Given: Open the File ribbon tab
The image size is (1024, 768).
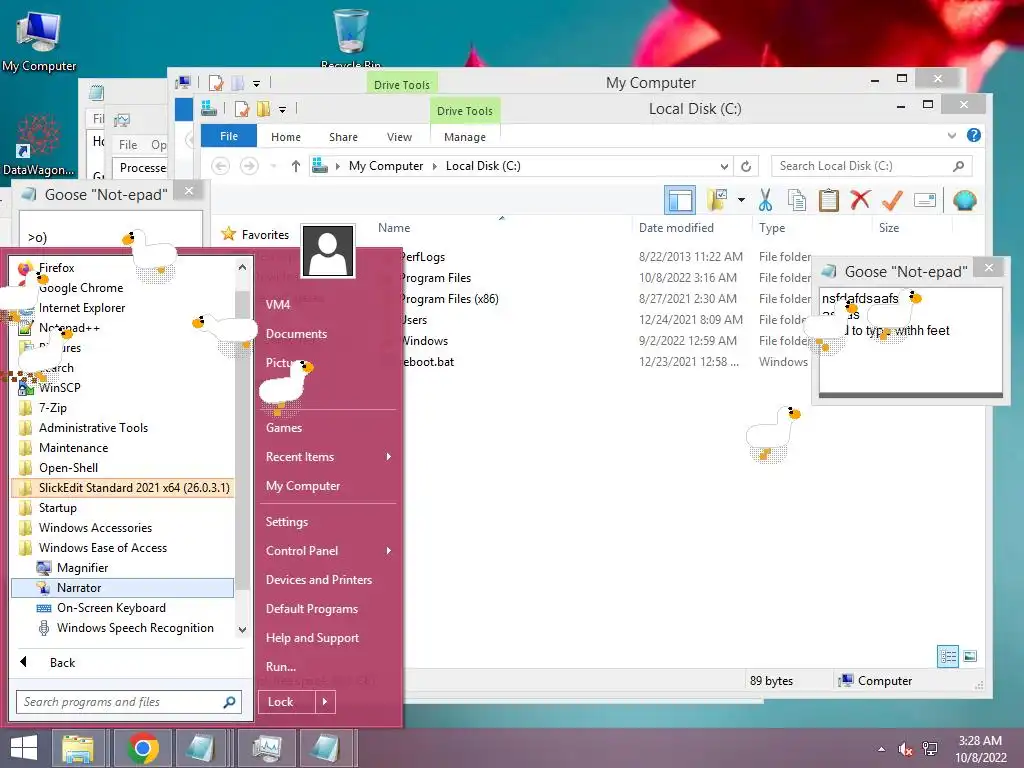Looking at the screenshot, I should point(229,136).
